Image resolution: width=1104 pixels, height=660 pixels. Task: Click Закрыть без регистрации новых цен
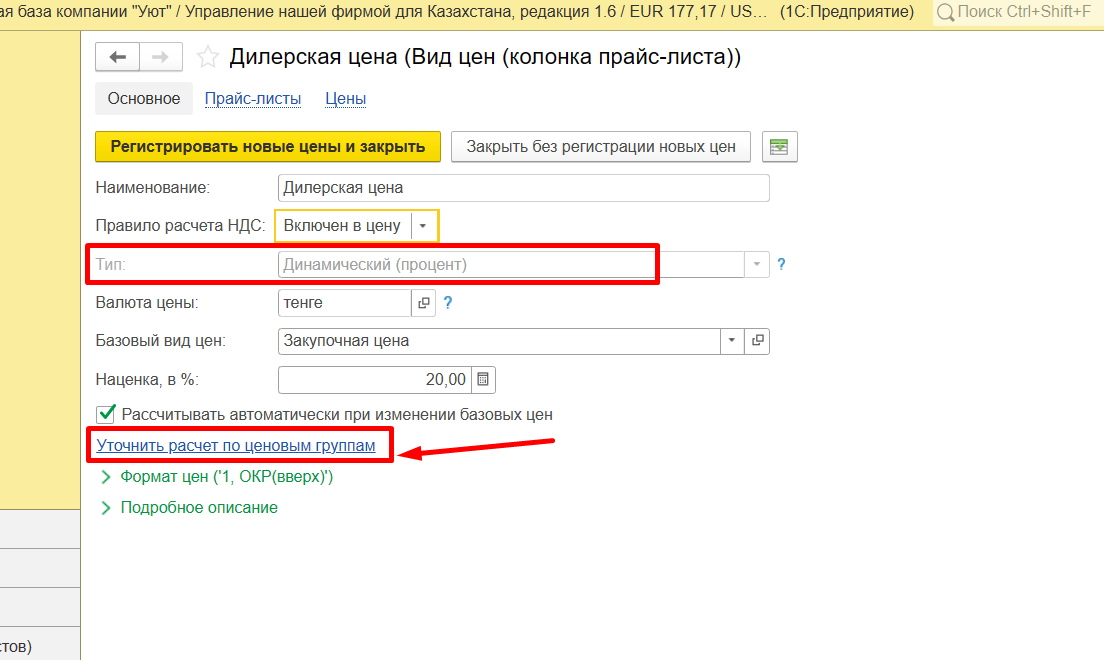pos(601,147)
